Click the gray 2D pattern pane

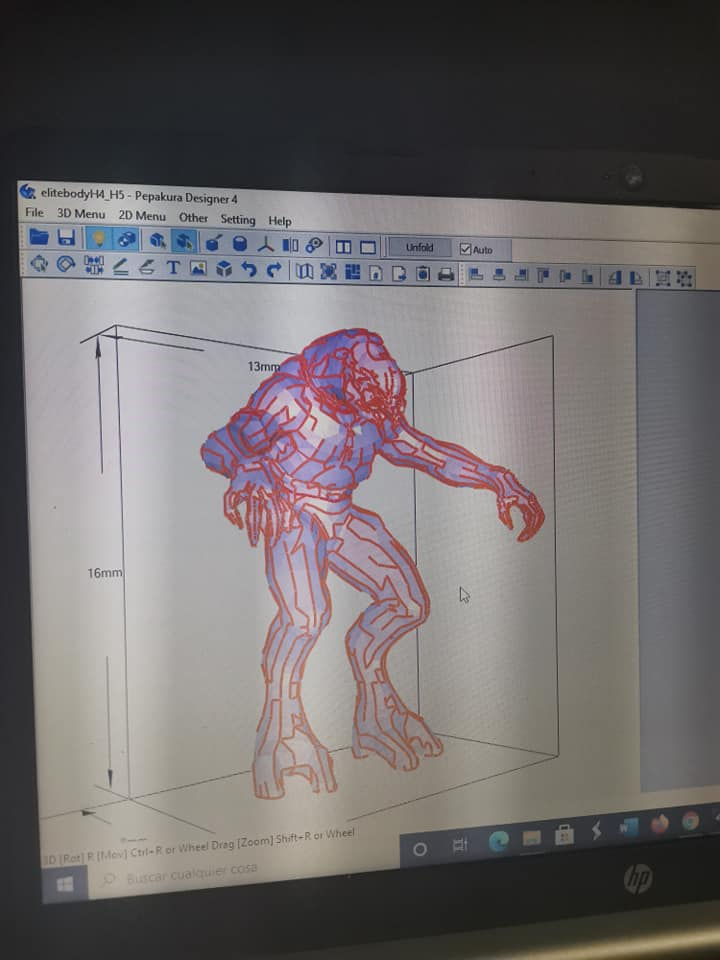click(x=678, y=540)
